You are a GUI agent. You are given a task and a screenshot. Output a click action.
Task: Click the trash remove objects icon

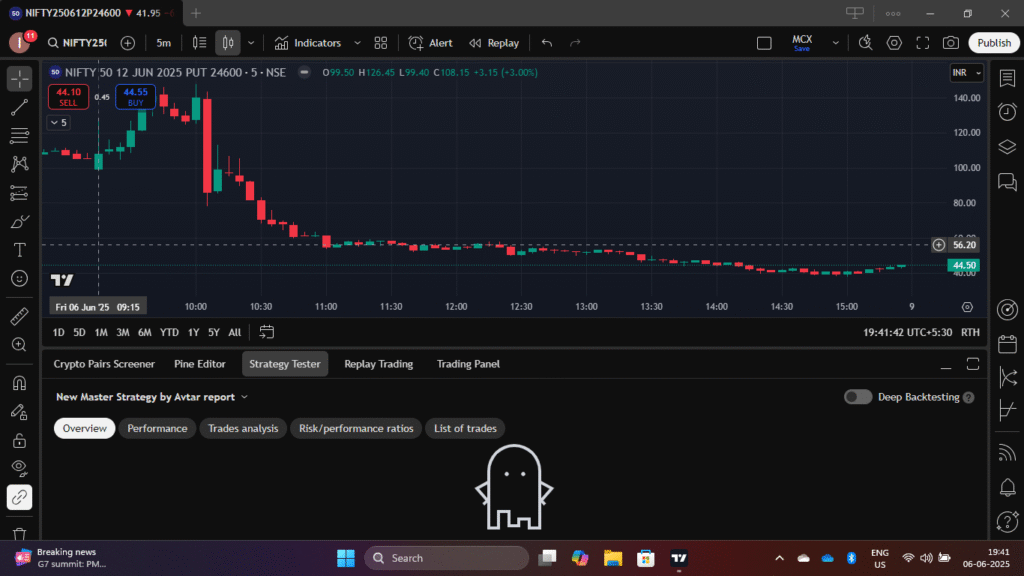20,534
